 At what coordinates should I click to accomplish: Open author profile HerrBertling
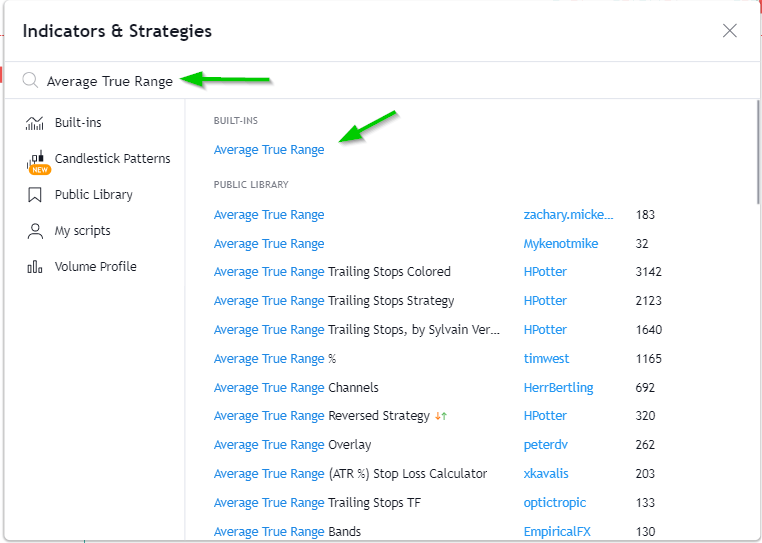pos(558,388)
